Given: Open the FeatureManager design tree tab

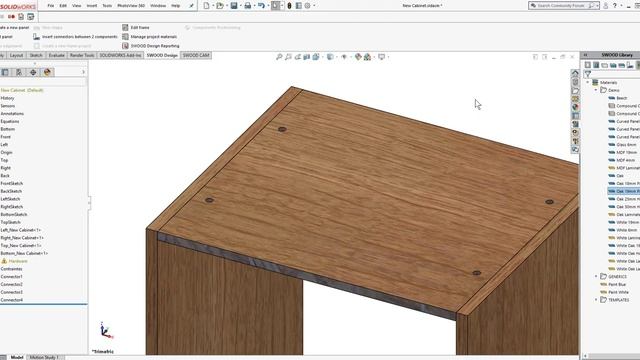Looking at the screenshot, I should [5, 72].
